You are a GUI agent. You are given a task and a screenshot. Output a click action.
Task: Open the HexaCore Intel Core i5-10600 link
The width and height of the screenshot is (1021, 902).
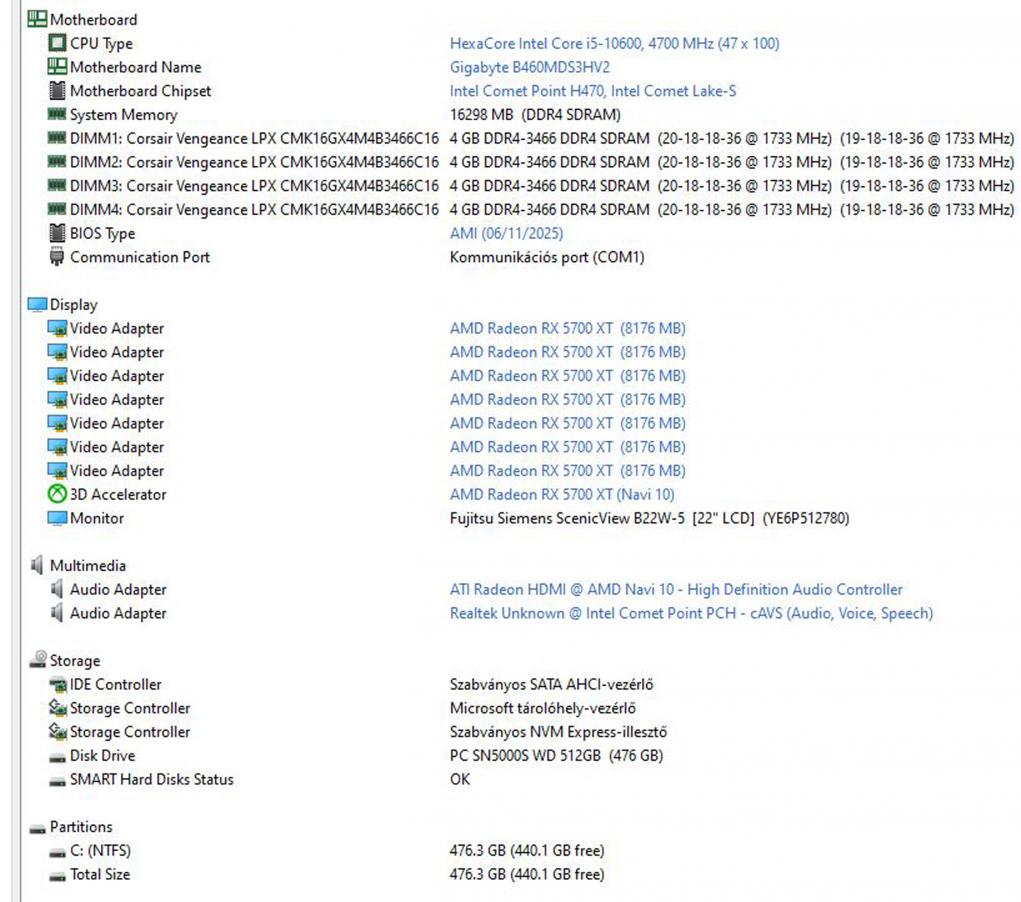coord(614,43)
